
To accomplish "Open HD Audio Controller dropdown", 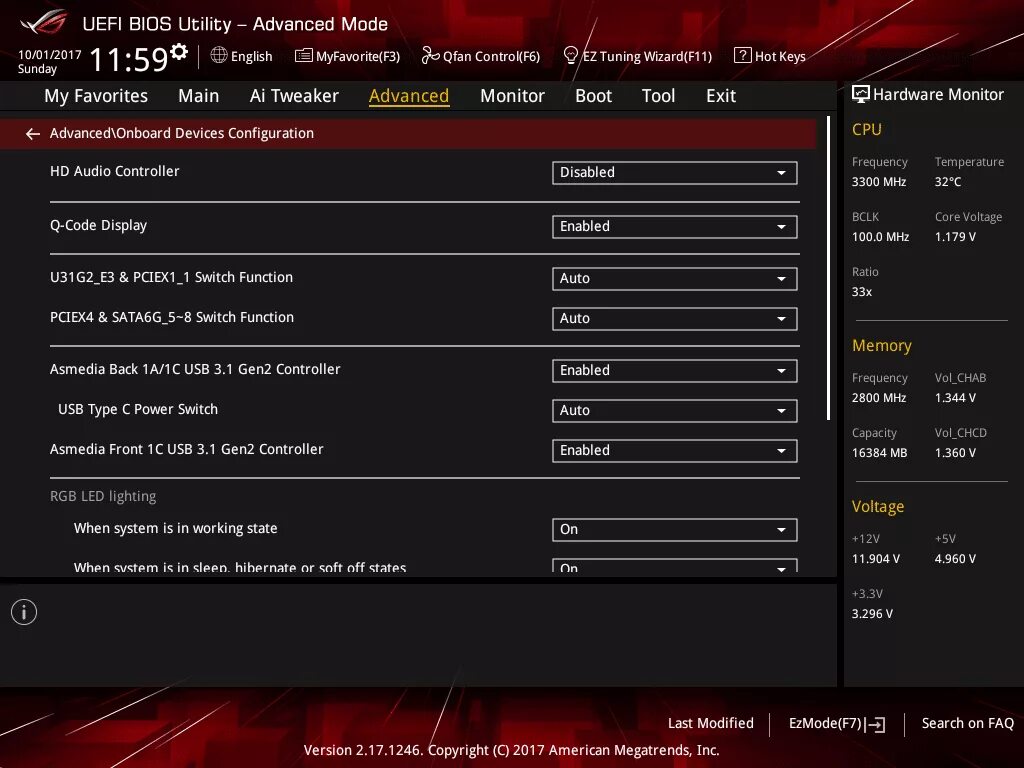I will (x=675, y=173).
